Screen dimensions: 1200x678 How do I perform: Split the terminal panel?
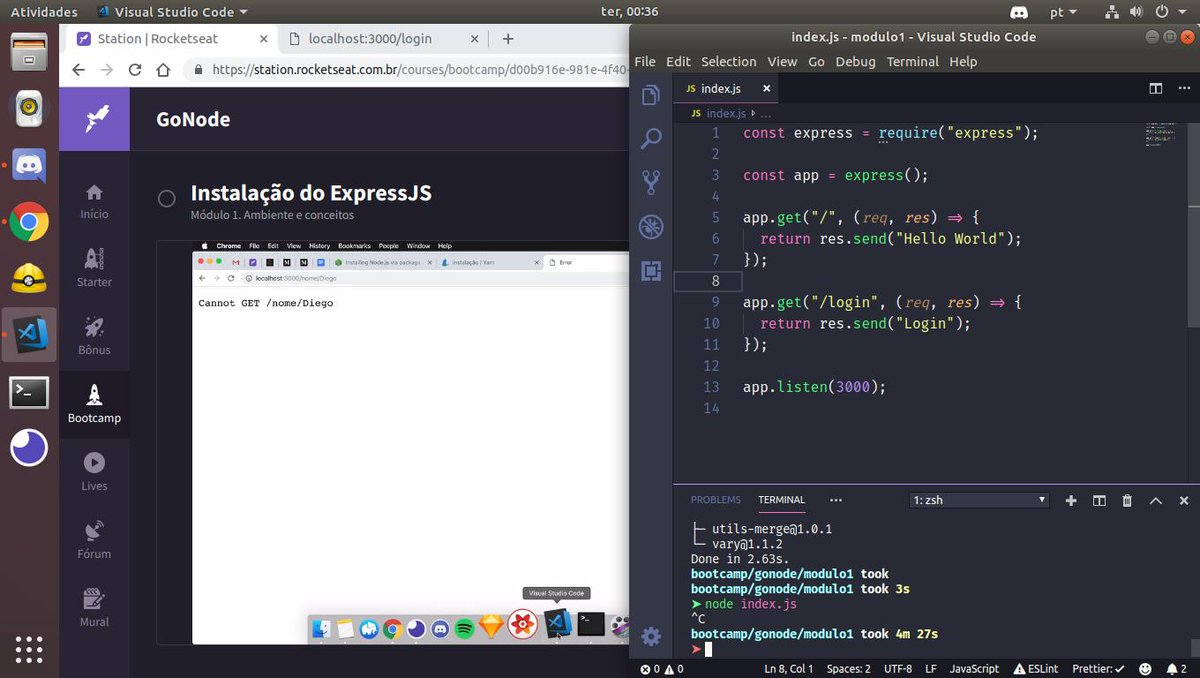pos(1099,500)
